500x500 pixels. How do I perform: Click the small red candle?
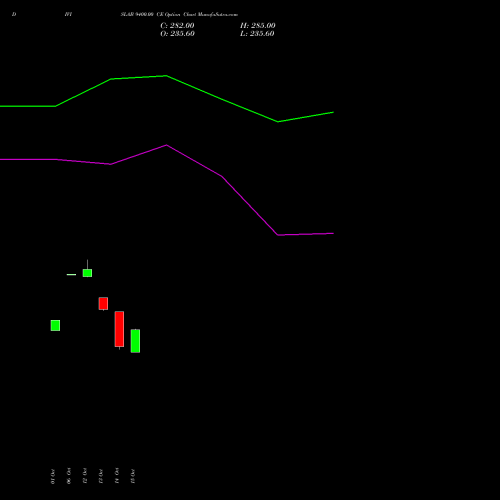(103, 304)
